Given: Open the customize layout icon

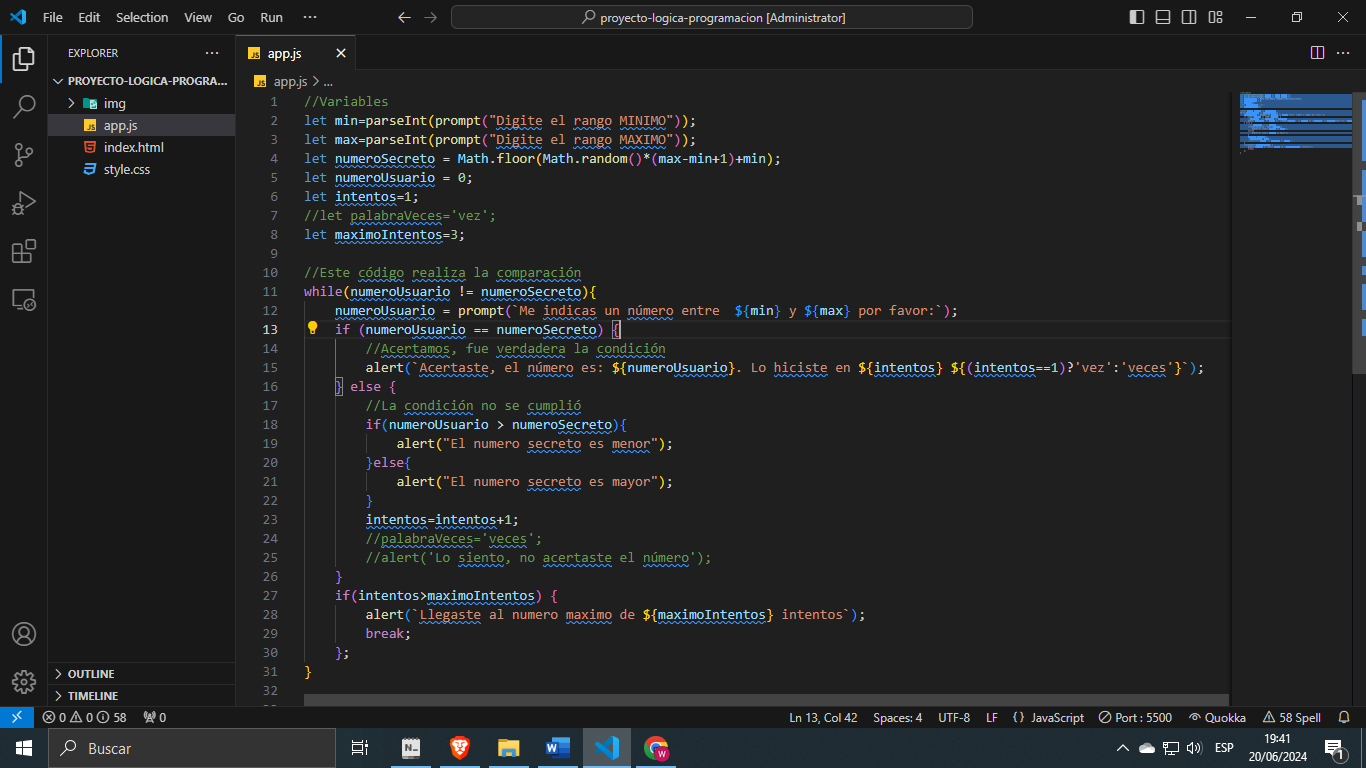Looking at the screenshot, I should click(x=1215, y=17).
